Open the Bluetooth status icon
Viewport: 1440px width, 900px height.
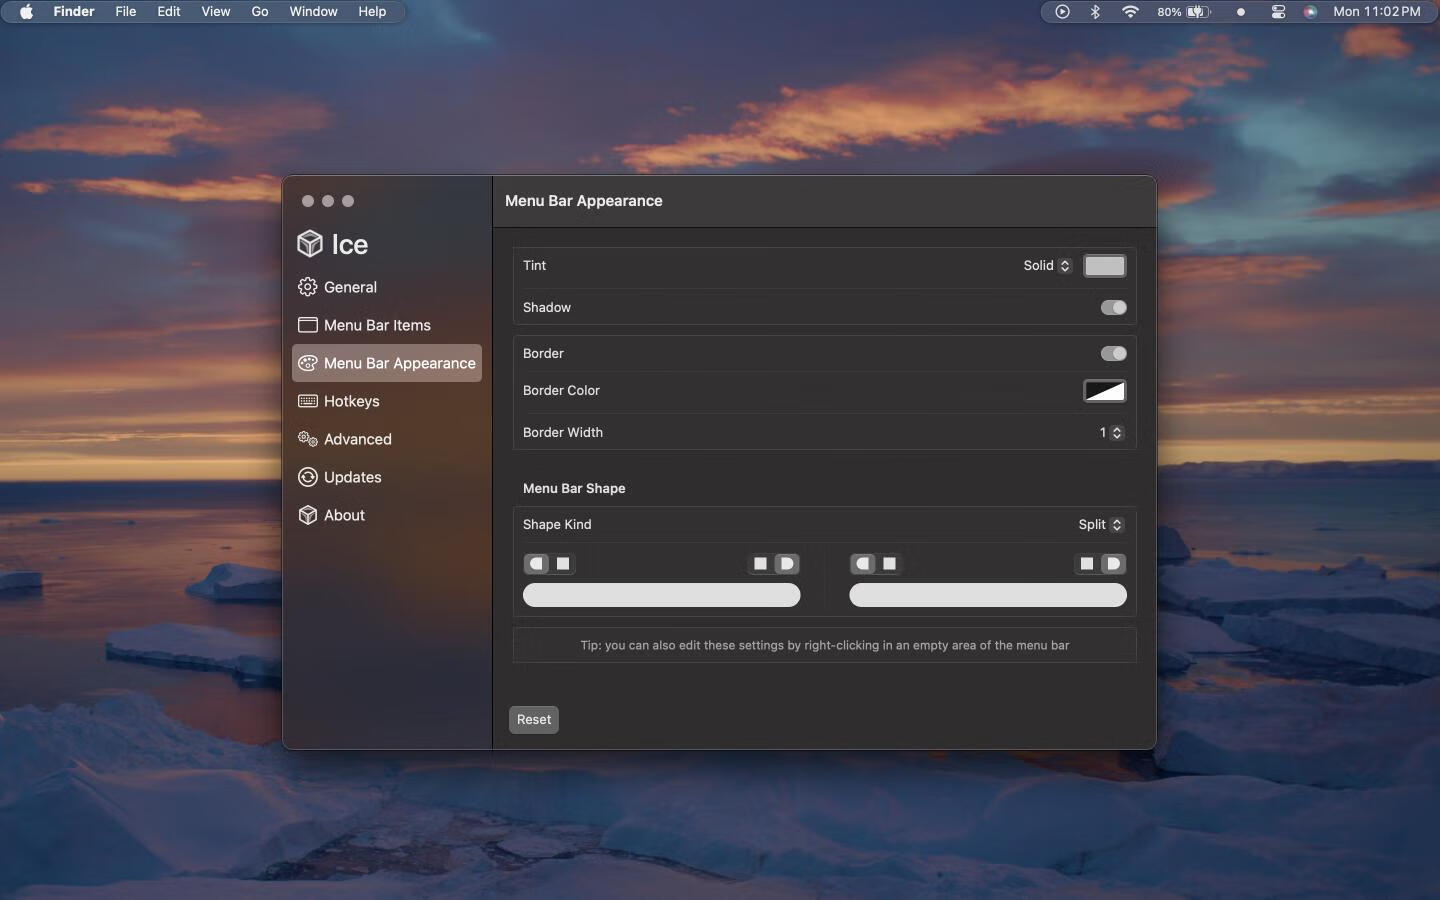(1095, 12)
